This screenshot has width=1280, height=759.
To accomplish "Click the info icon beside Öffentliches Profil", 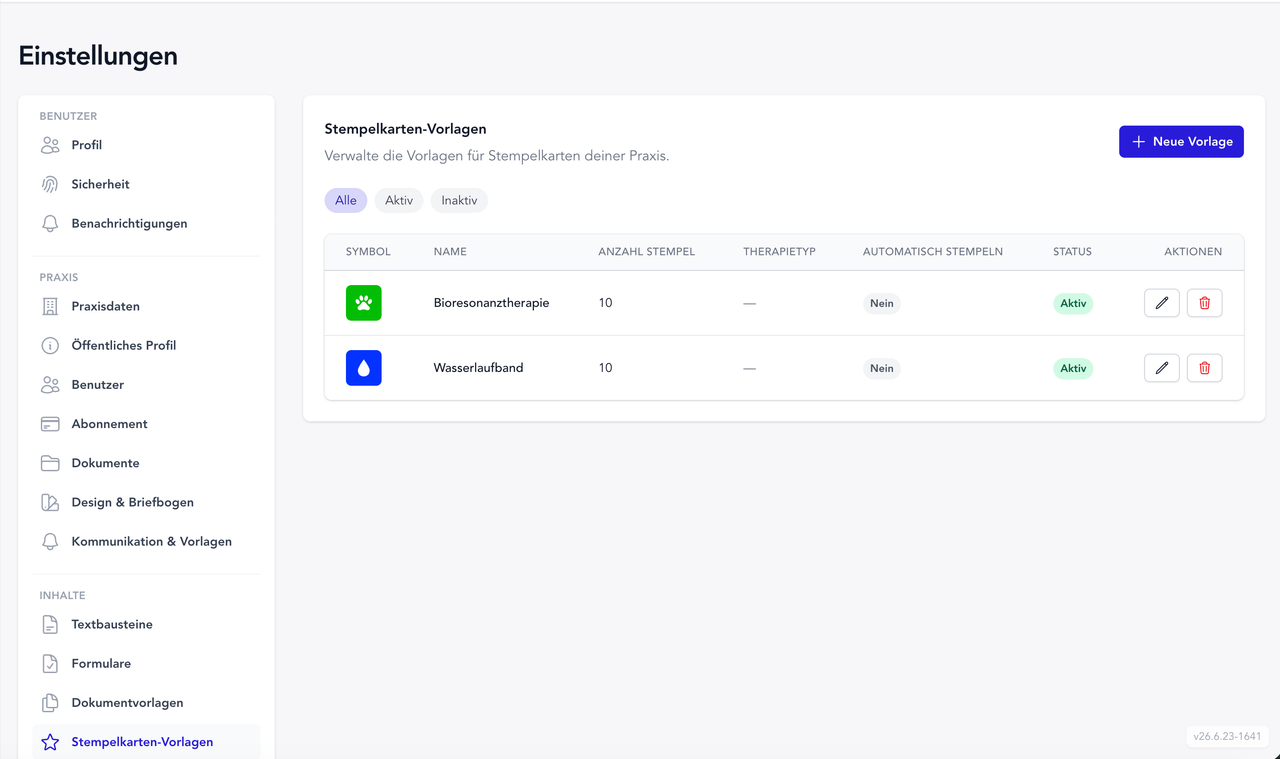I will click(x=50, y=345).
